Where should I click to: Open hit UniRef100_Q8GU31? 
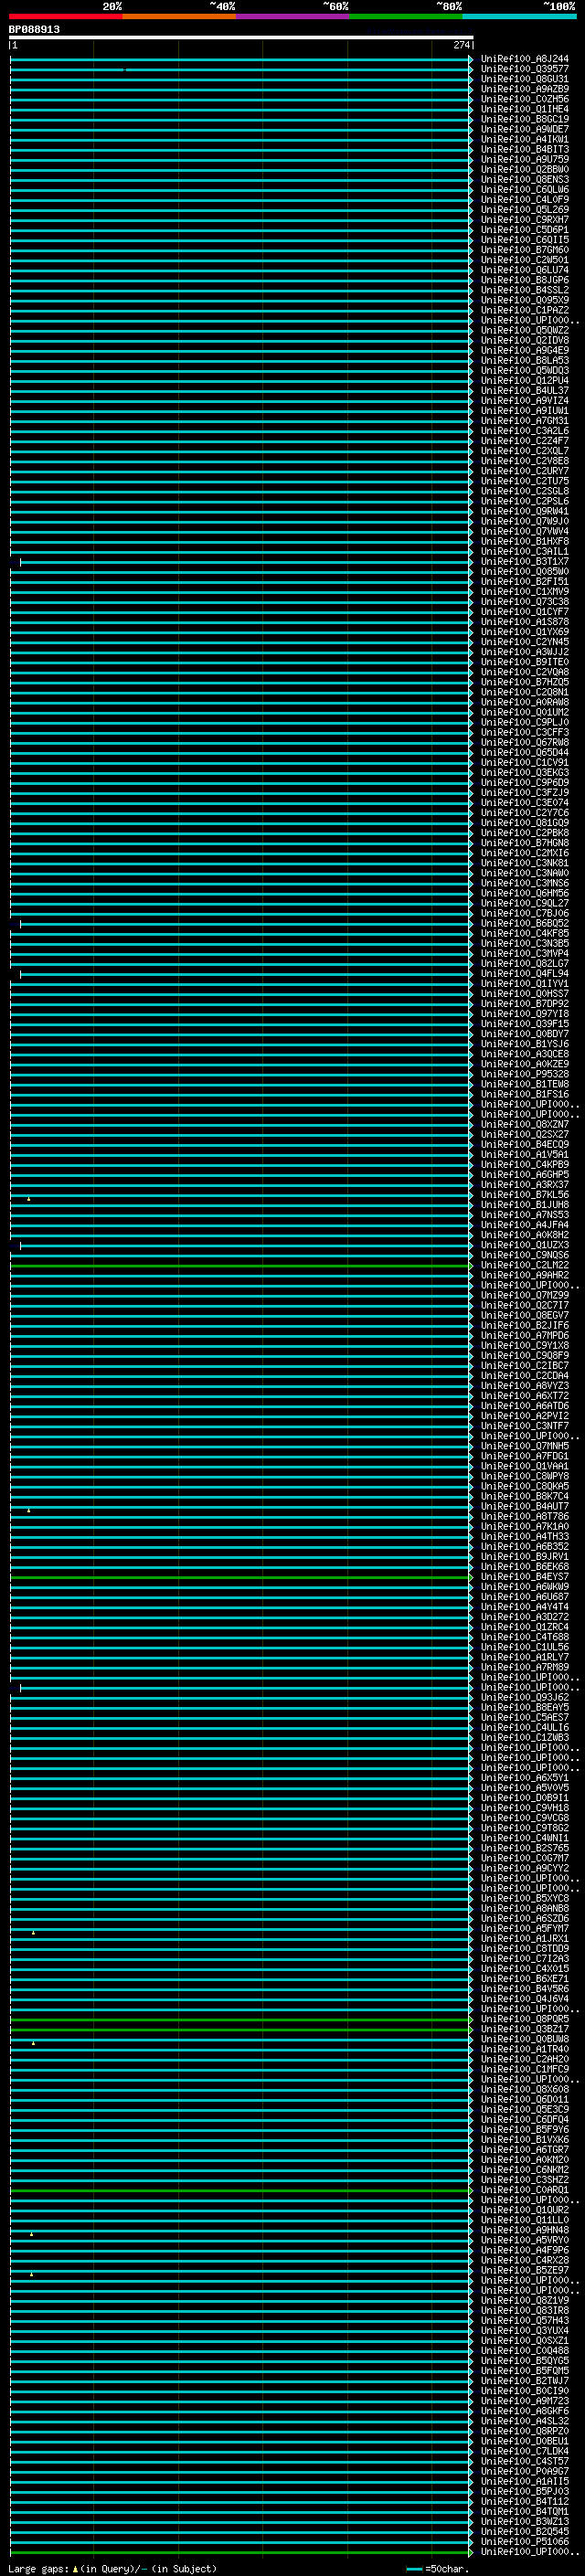click(x=525, y=79)
